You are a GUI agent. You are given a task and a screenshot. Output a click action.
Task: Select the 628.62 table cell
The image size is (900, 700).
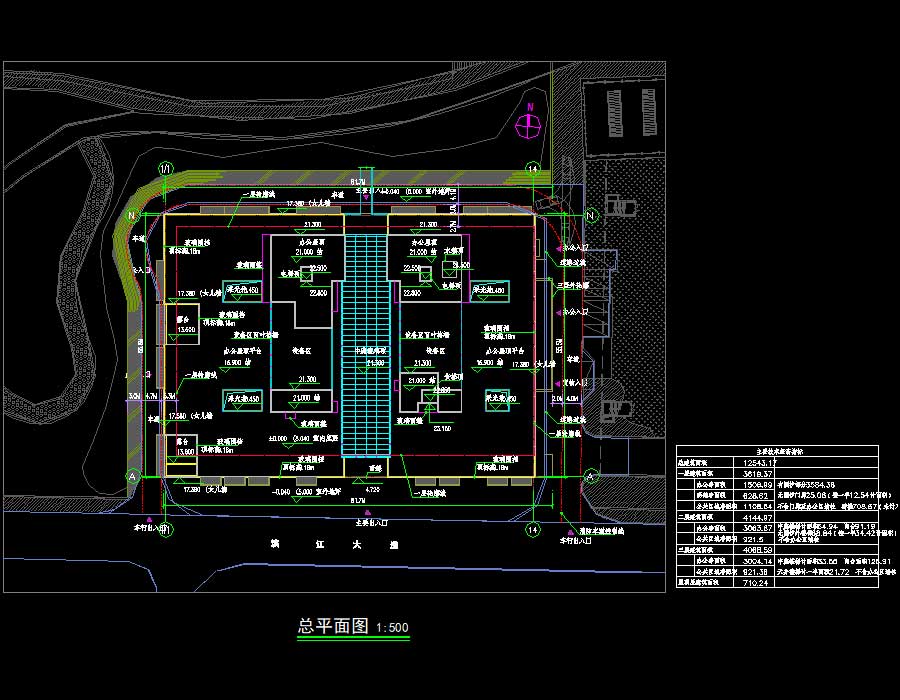point(755,496)
